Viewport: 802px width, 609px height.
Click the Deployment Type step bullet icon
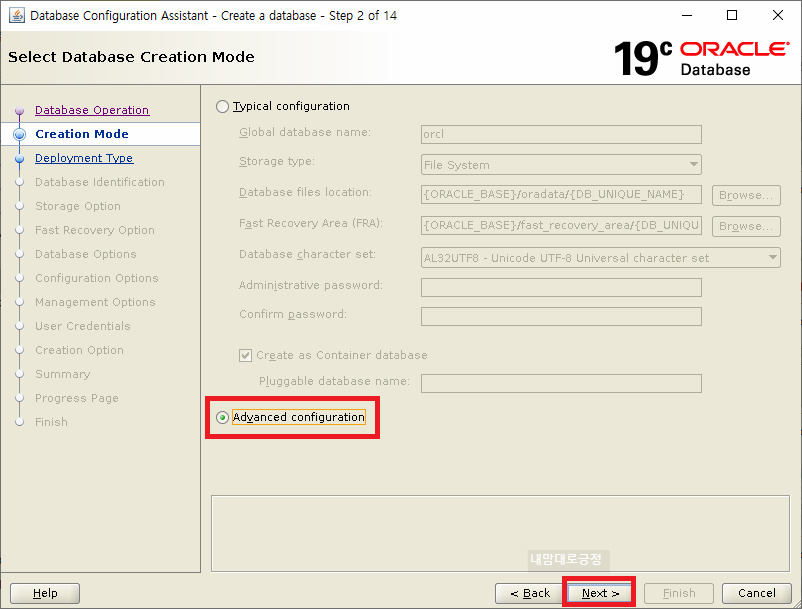coord(19,159)
